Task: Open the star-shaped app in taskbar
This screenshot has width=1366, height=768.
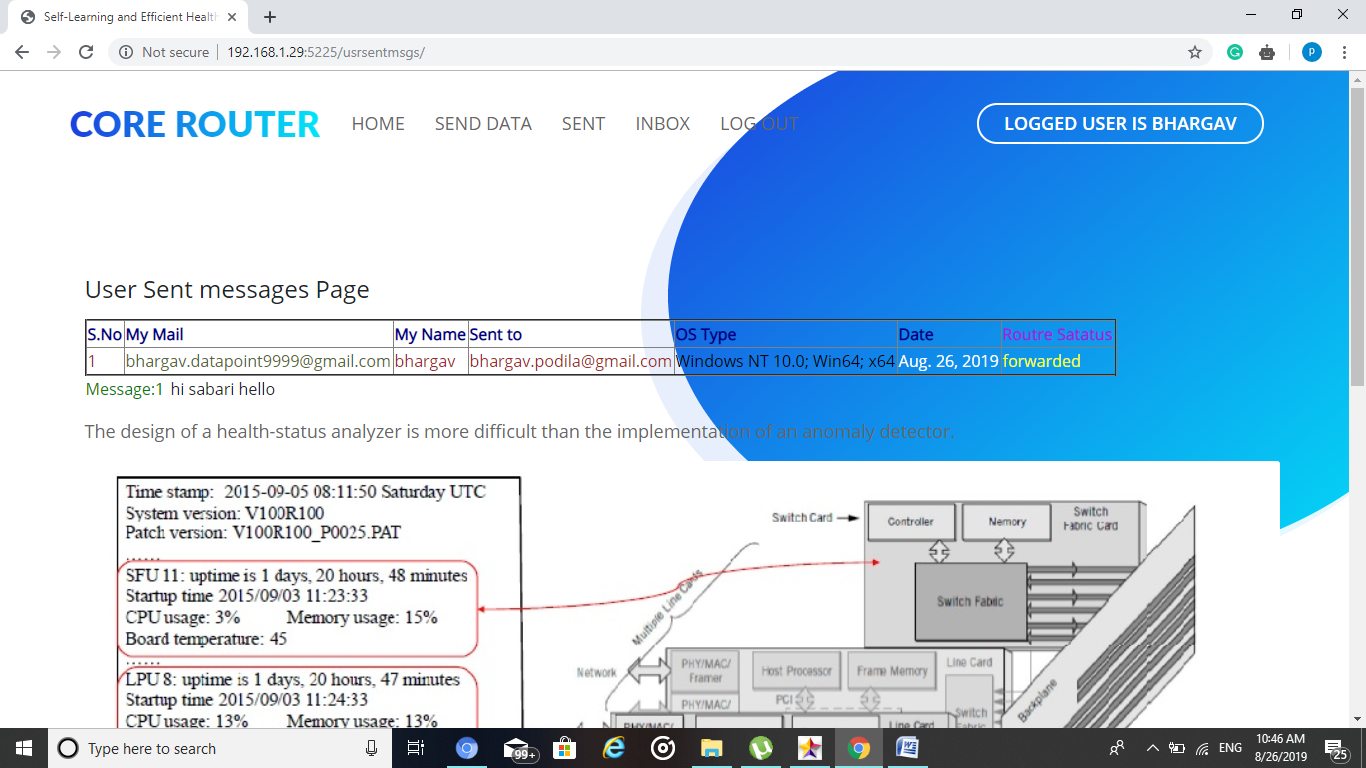Action: (x=809, y=748)
